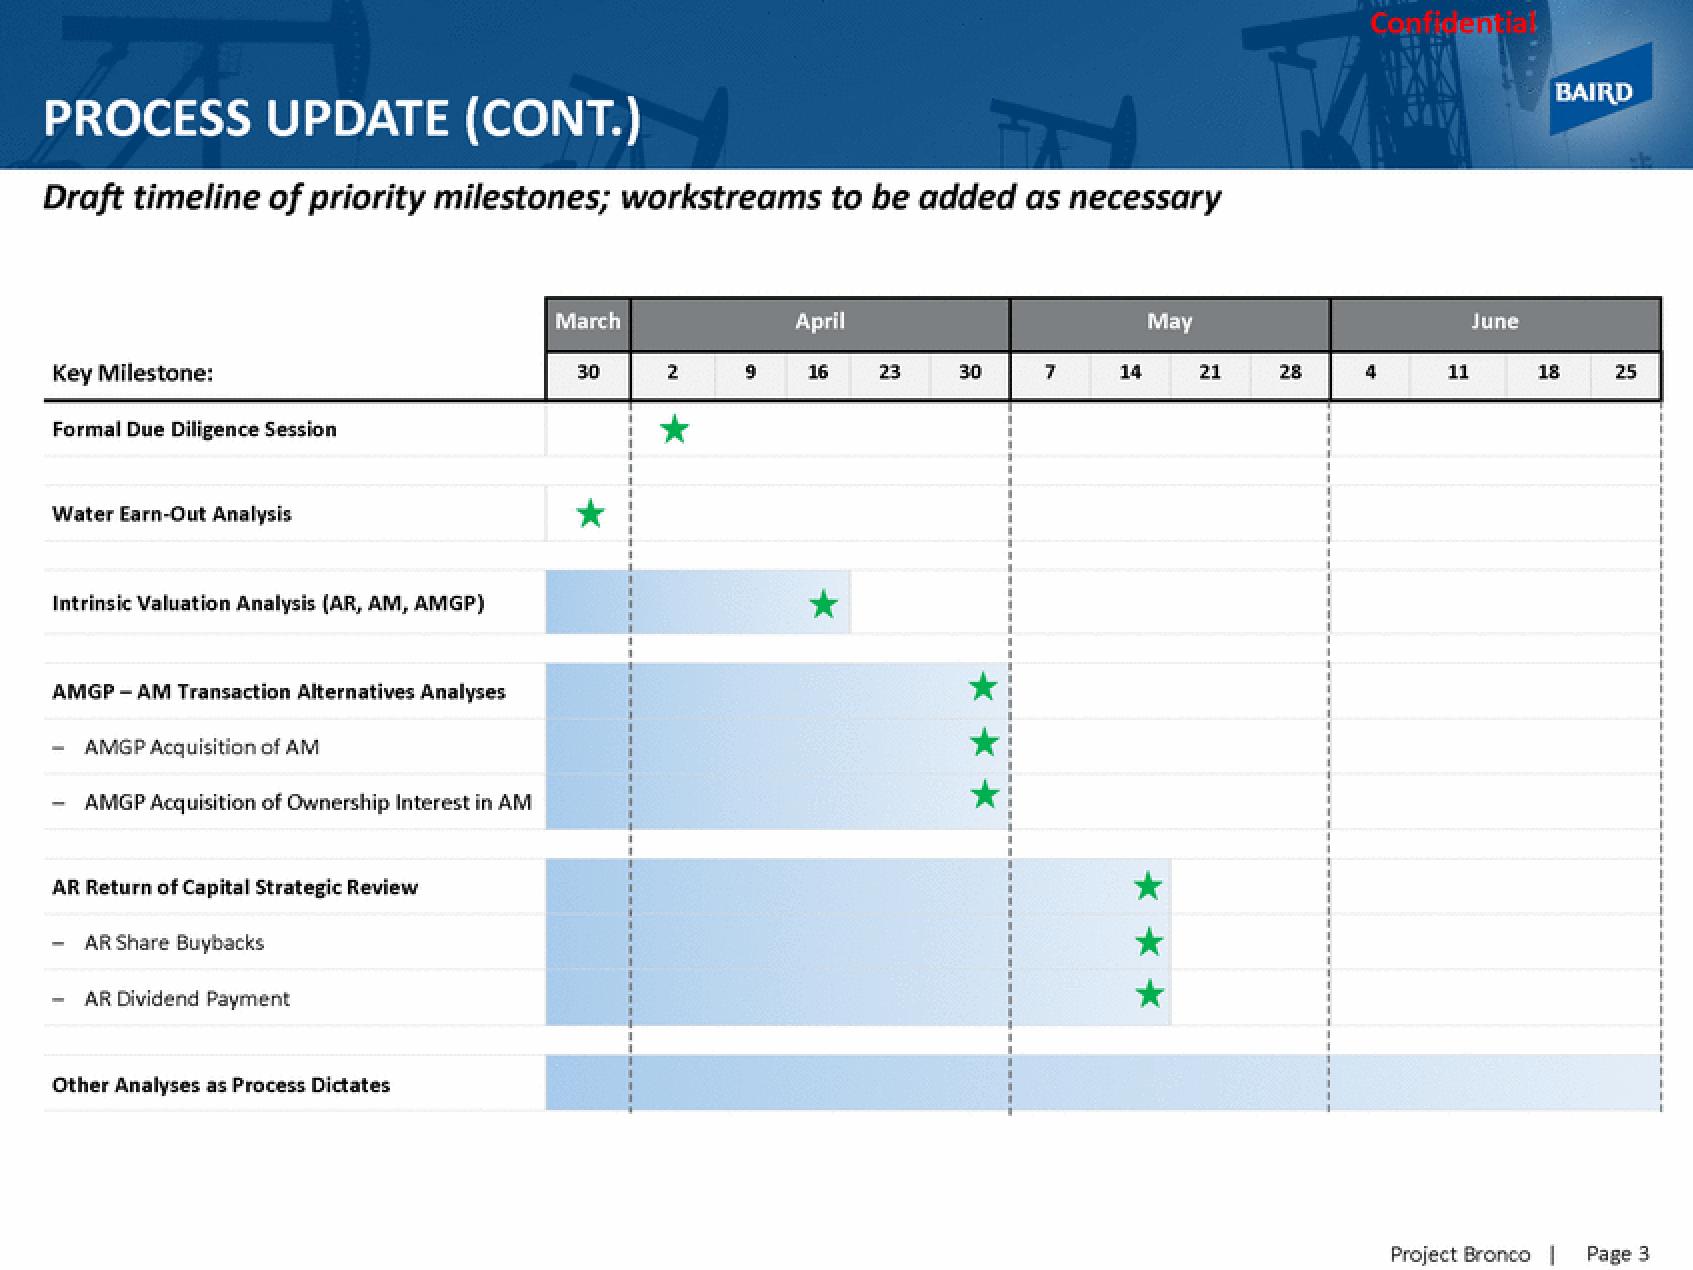Click the star in Water Earn-Out Analysis row
The width and height of the screenshot is (1693, 1270).
tap(591, 513)
